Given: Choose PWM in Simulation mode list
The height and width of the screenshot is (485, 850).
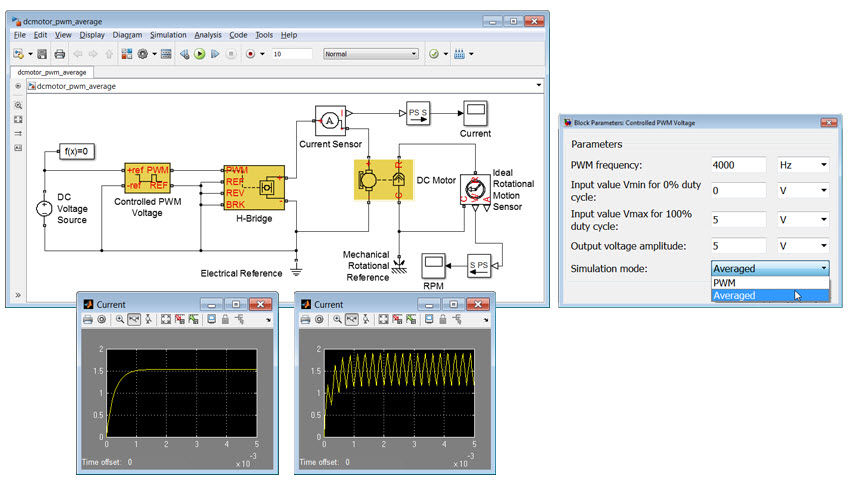Looking at the screenshot, I should 770,283.
